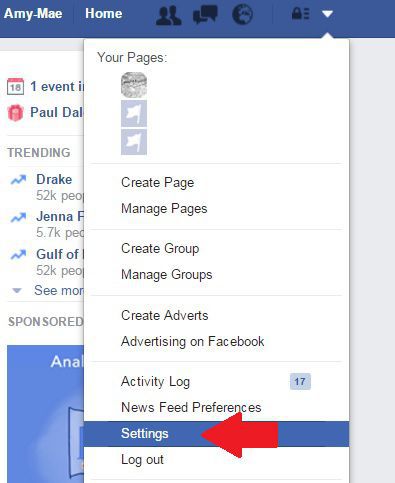Go to Home
The width and height of the screenshot is (395, 483).
[104, 14]
